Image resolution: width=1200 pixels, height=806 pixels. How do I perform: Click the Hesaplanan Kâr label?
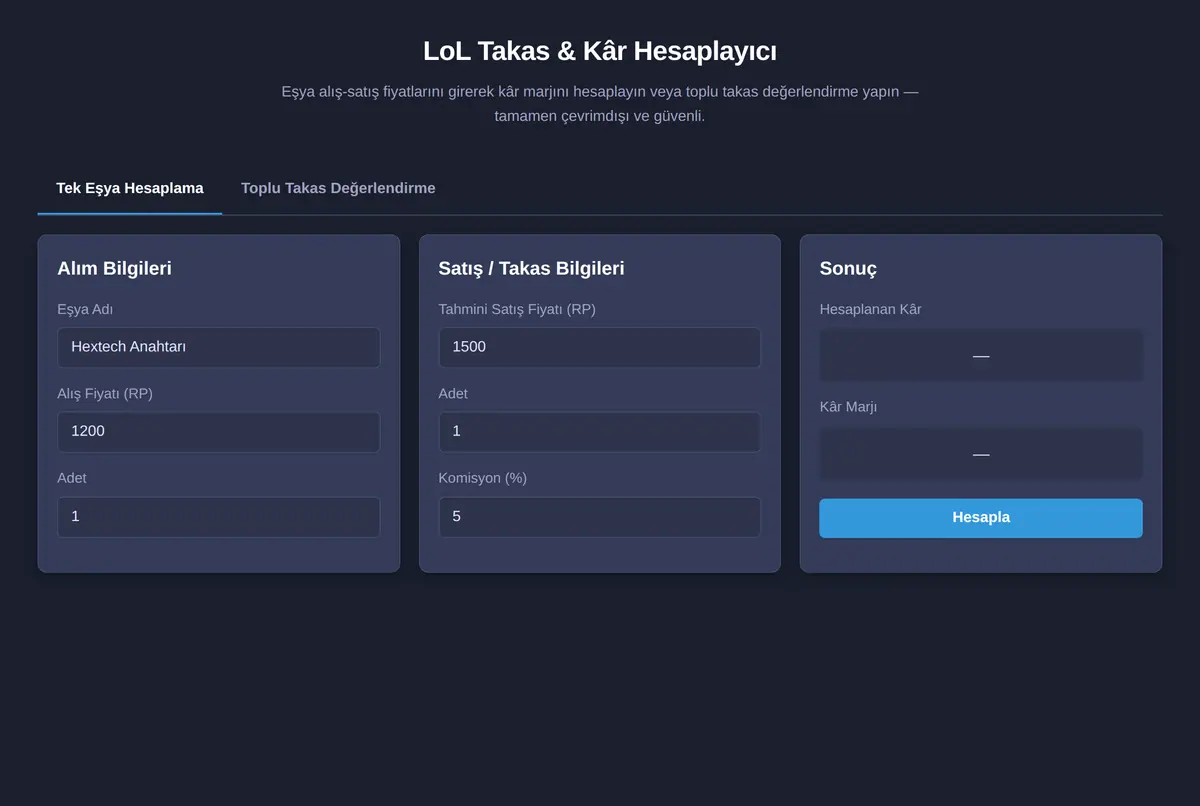tap(870, 310)
